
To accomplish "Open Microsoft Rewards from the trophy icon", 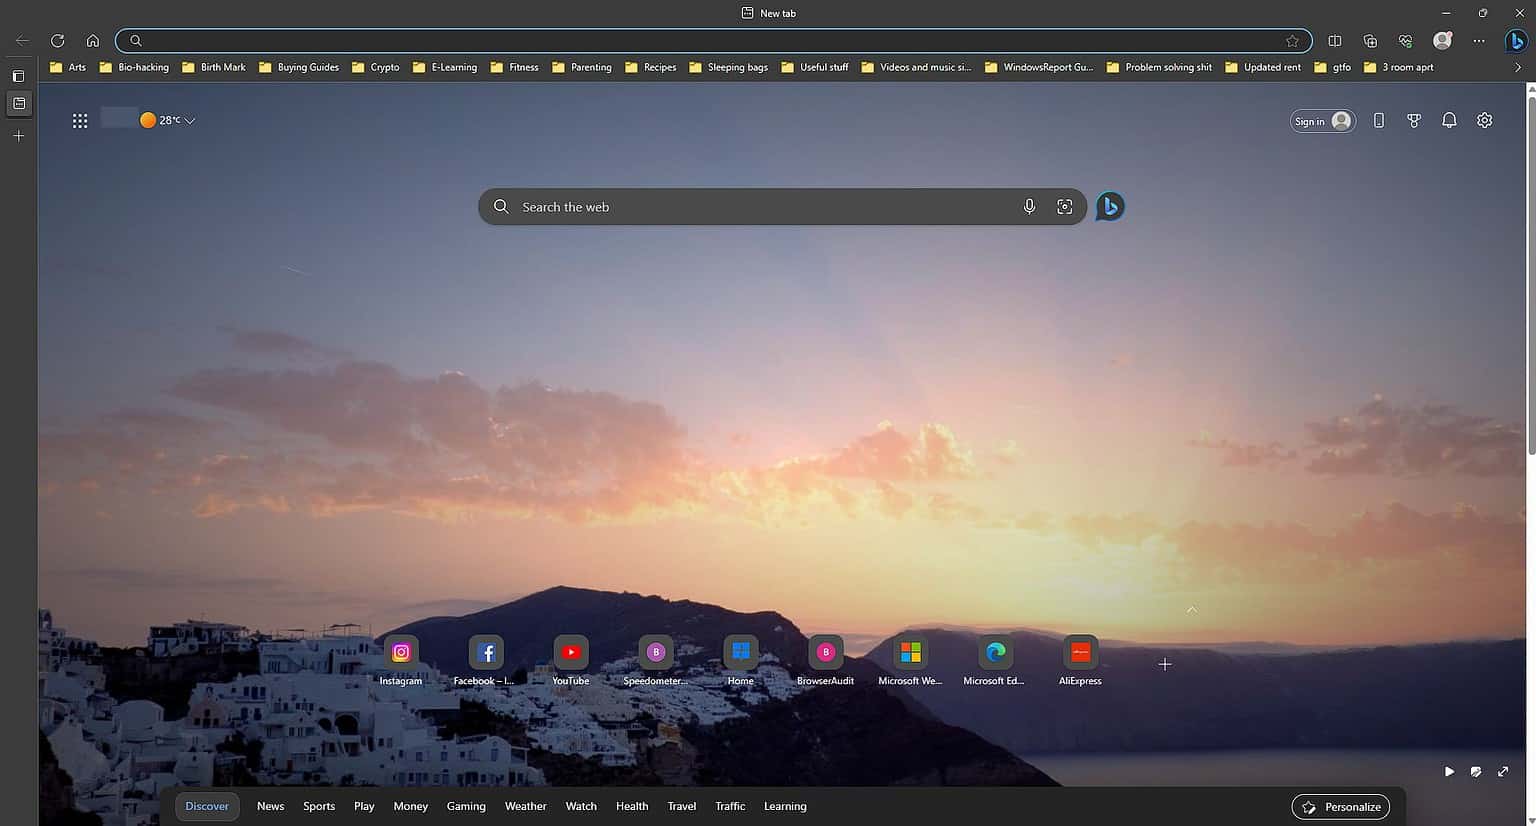I will click(x=1414, y=120).
